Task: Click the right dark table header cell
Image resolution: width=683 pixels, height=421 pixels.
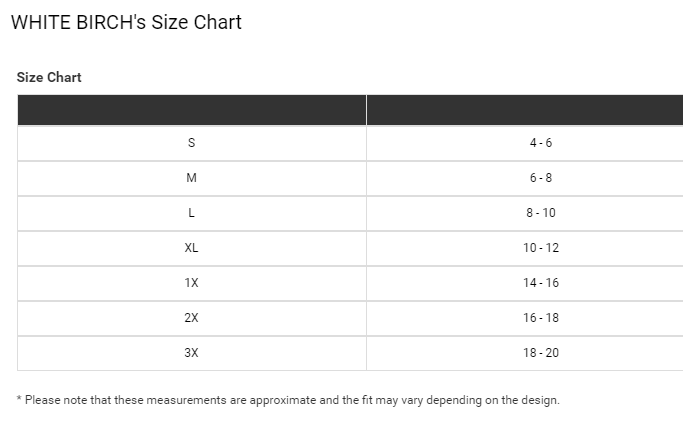Action: 524,109
